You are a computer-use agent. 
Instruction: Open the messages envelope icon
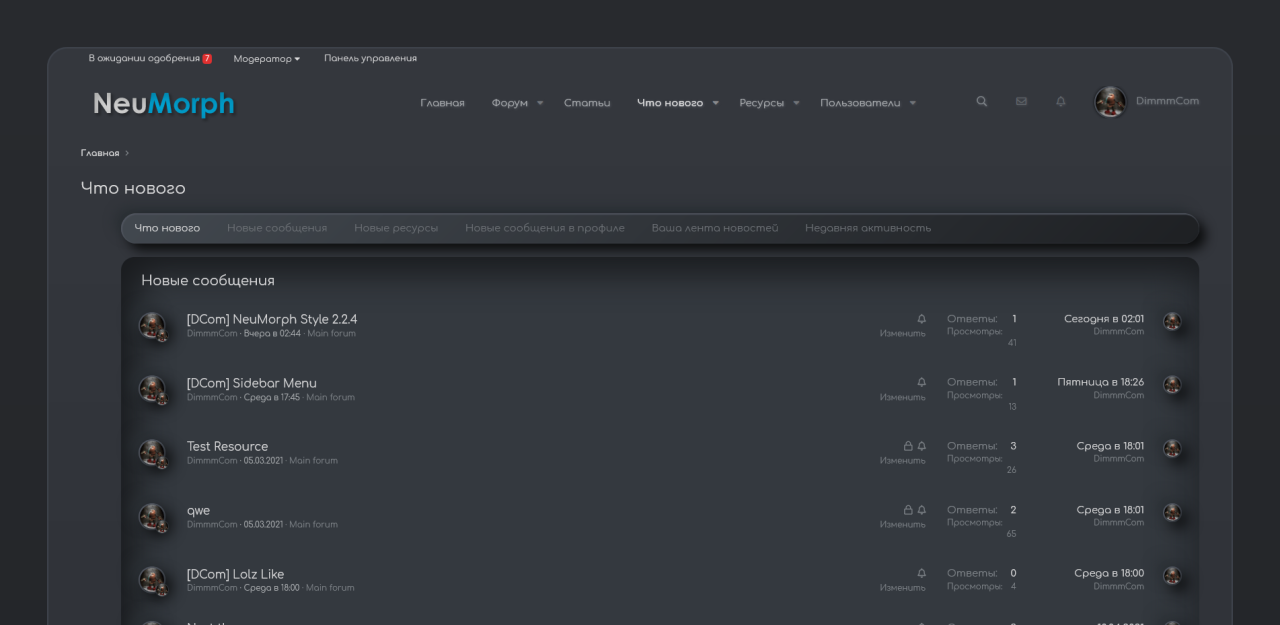pos(1021,101)
